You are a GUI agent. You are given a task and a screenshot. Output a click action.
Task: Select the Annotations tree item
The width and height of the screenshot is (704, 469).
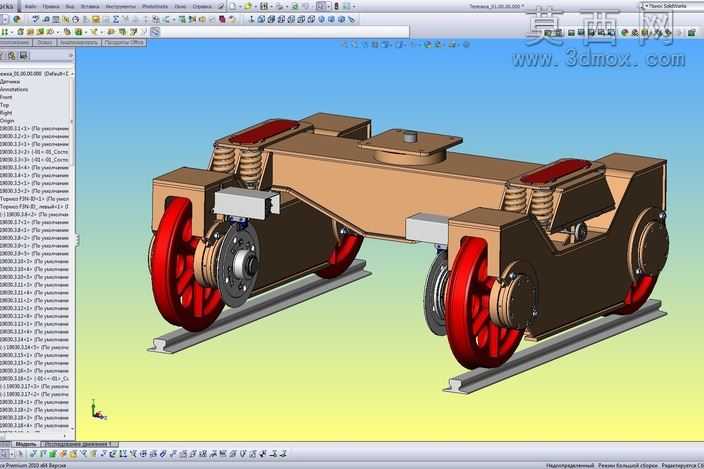(14, 89)
